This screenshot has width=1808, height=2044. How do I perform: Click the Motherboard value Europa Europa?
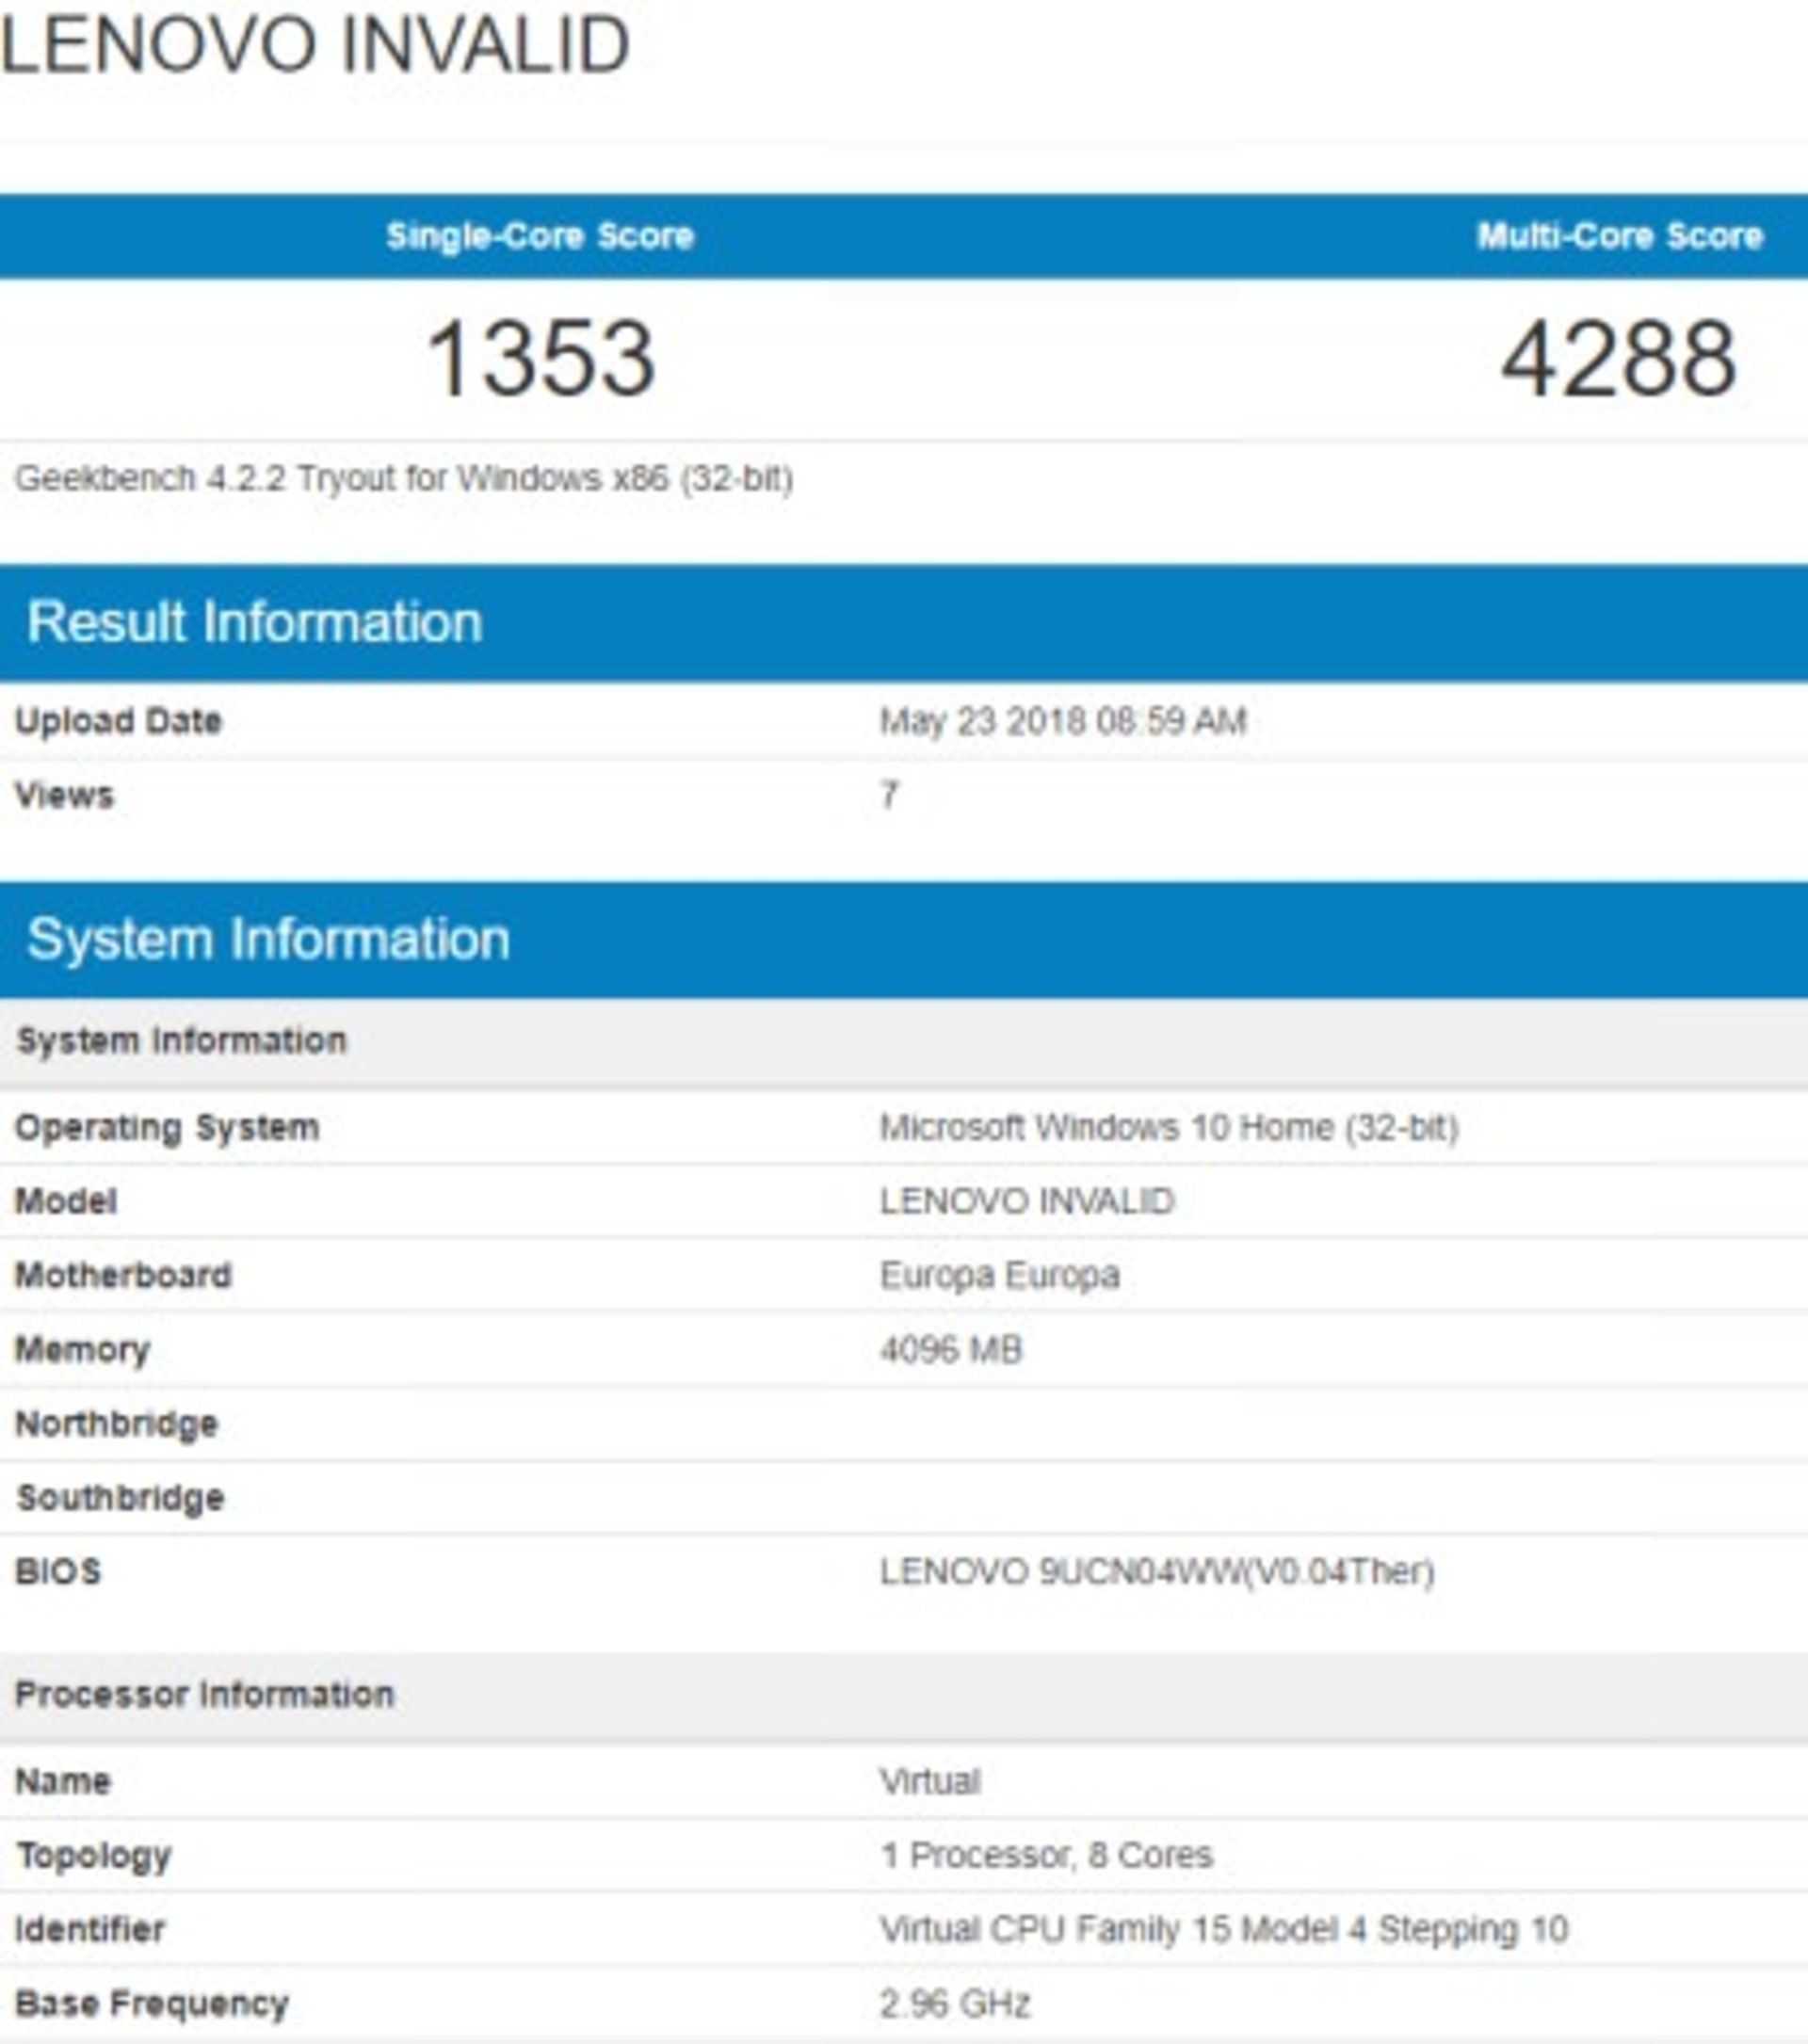tap(1000, 1276)
